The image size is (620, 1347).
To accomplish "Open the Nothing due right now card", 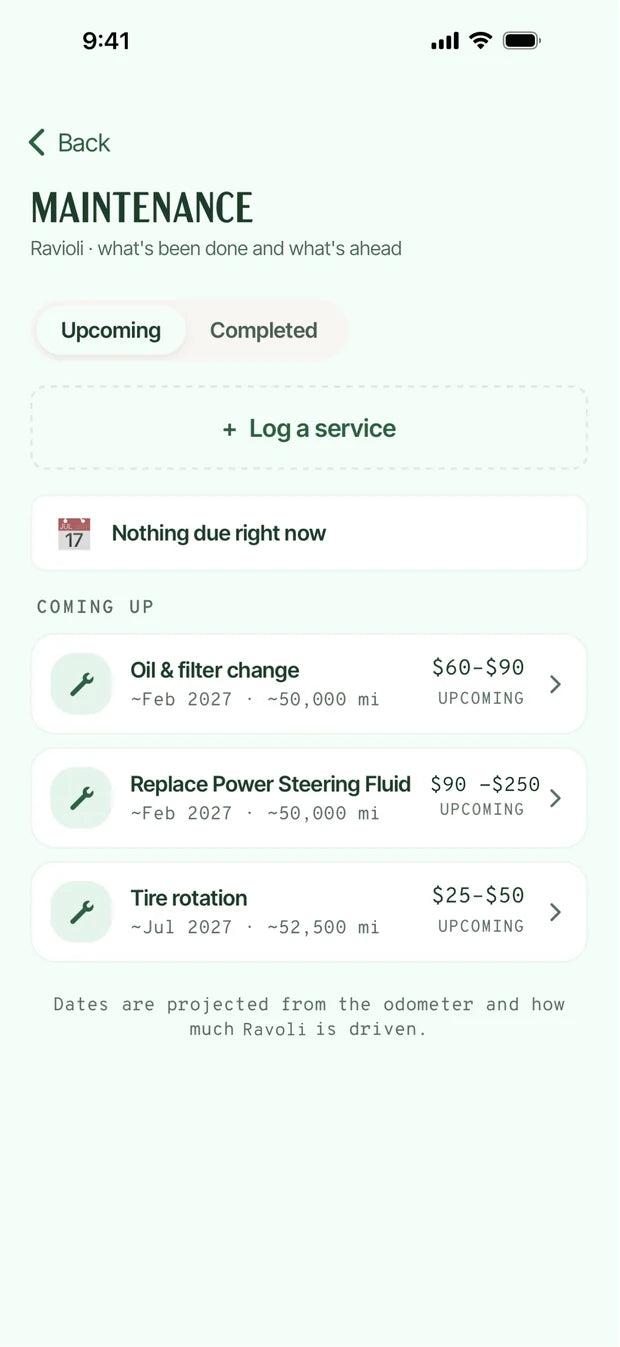I will (309, 533).
